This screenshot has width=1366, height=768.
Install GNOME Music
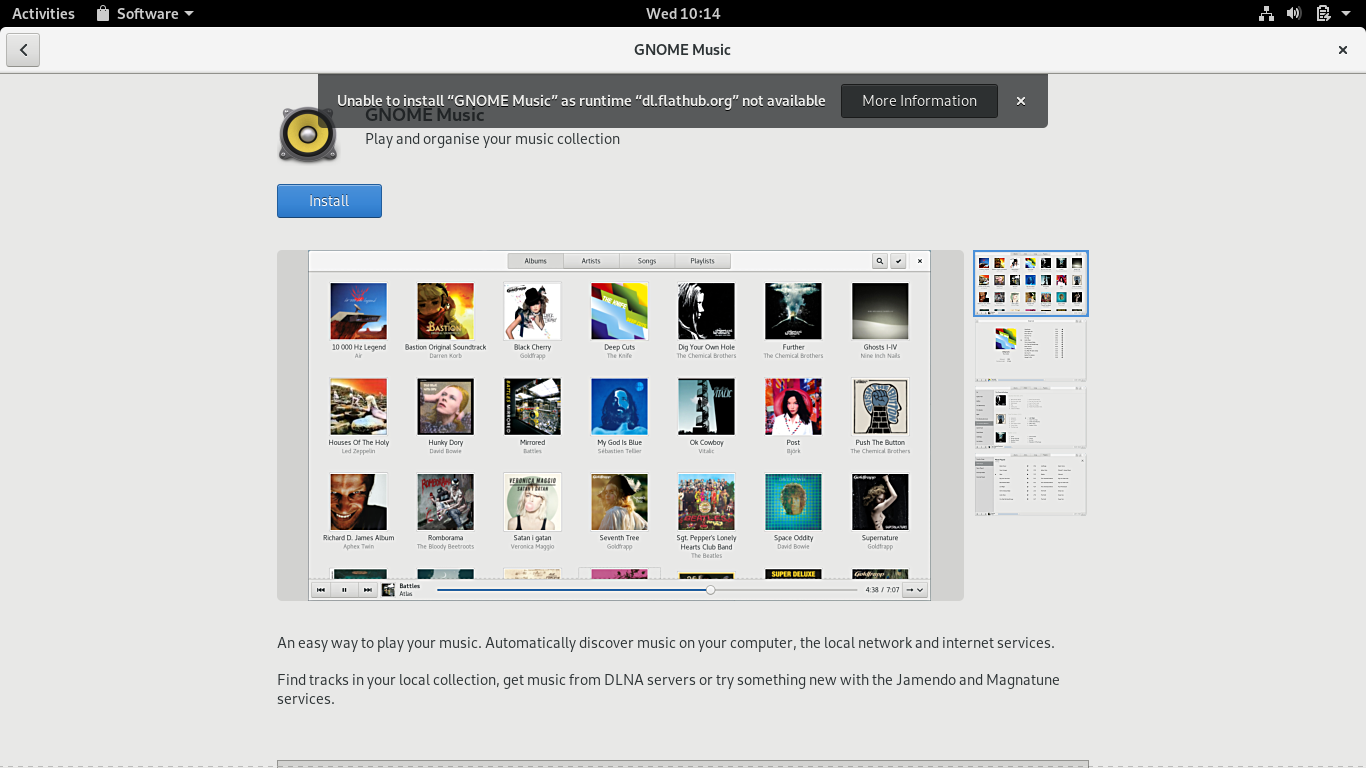point(329,201)
